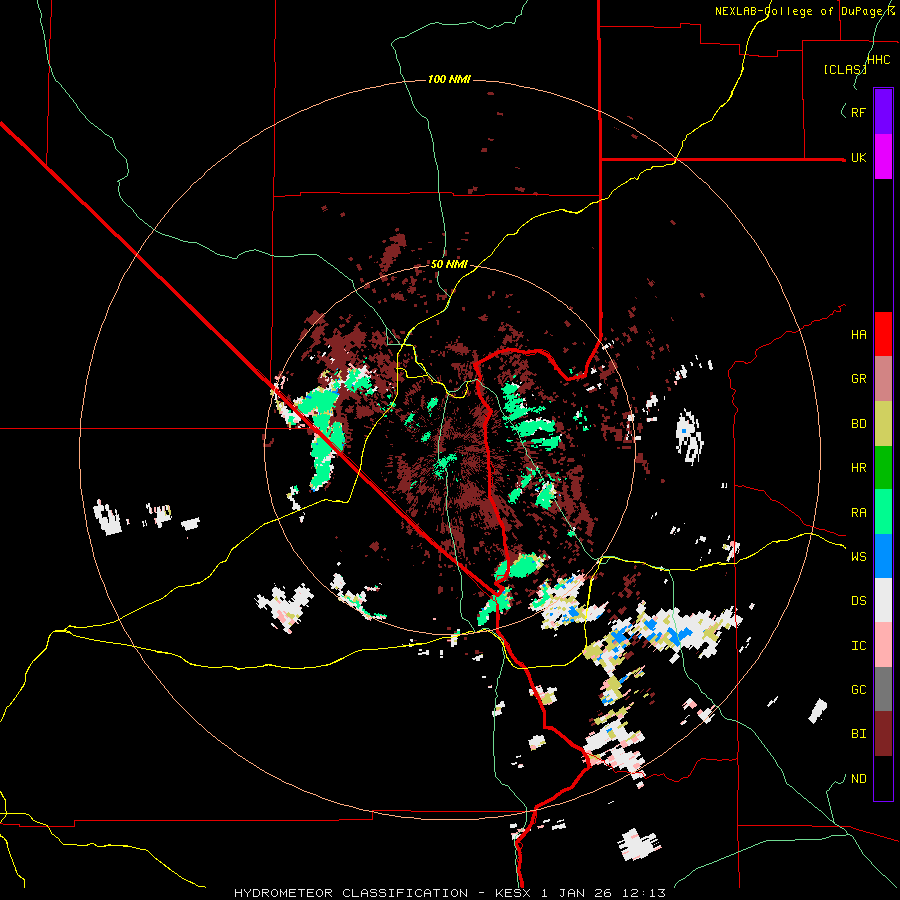The image size is (900, 900).
Task: Click the RA legend label
Action: (858, 513)
